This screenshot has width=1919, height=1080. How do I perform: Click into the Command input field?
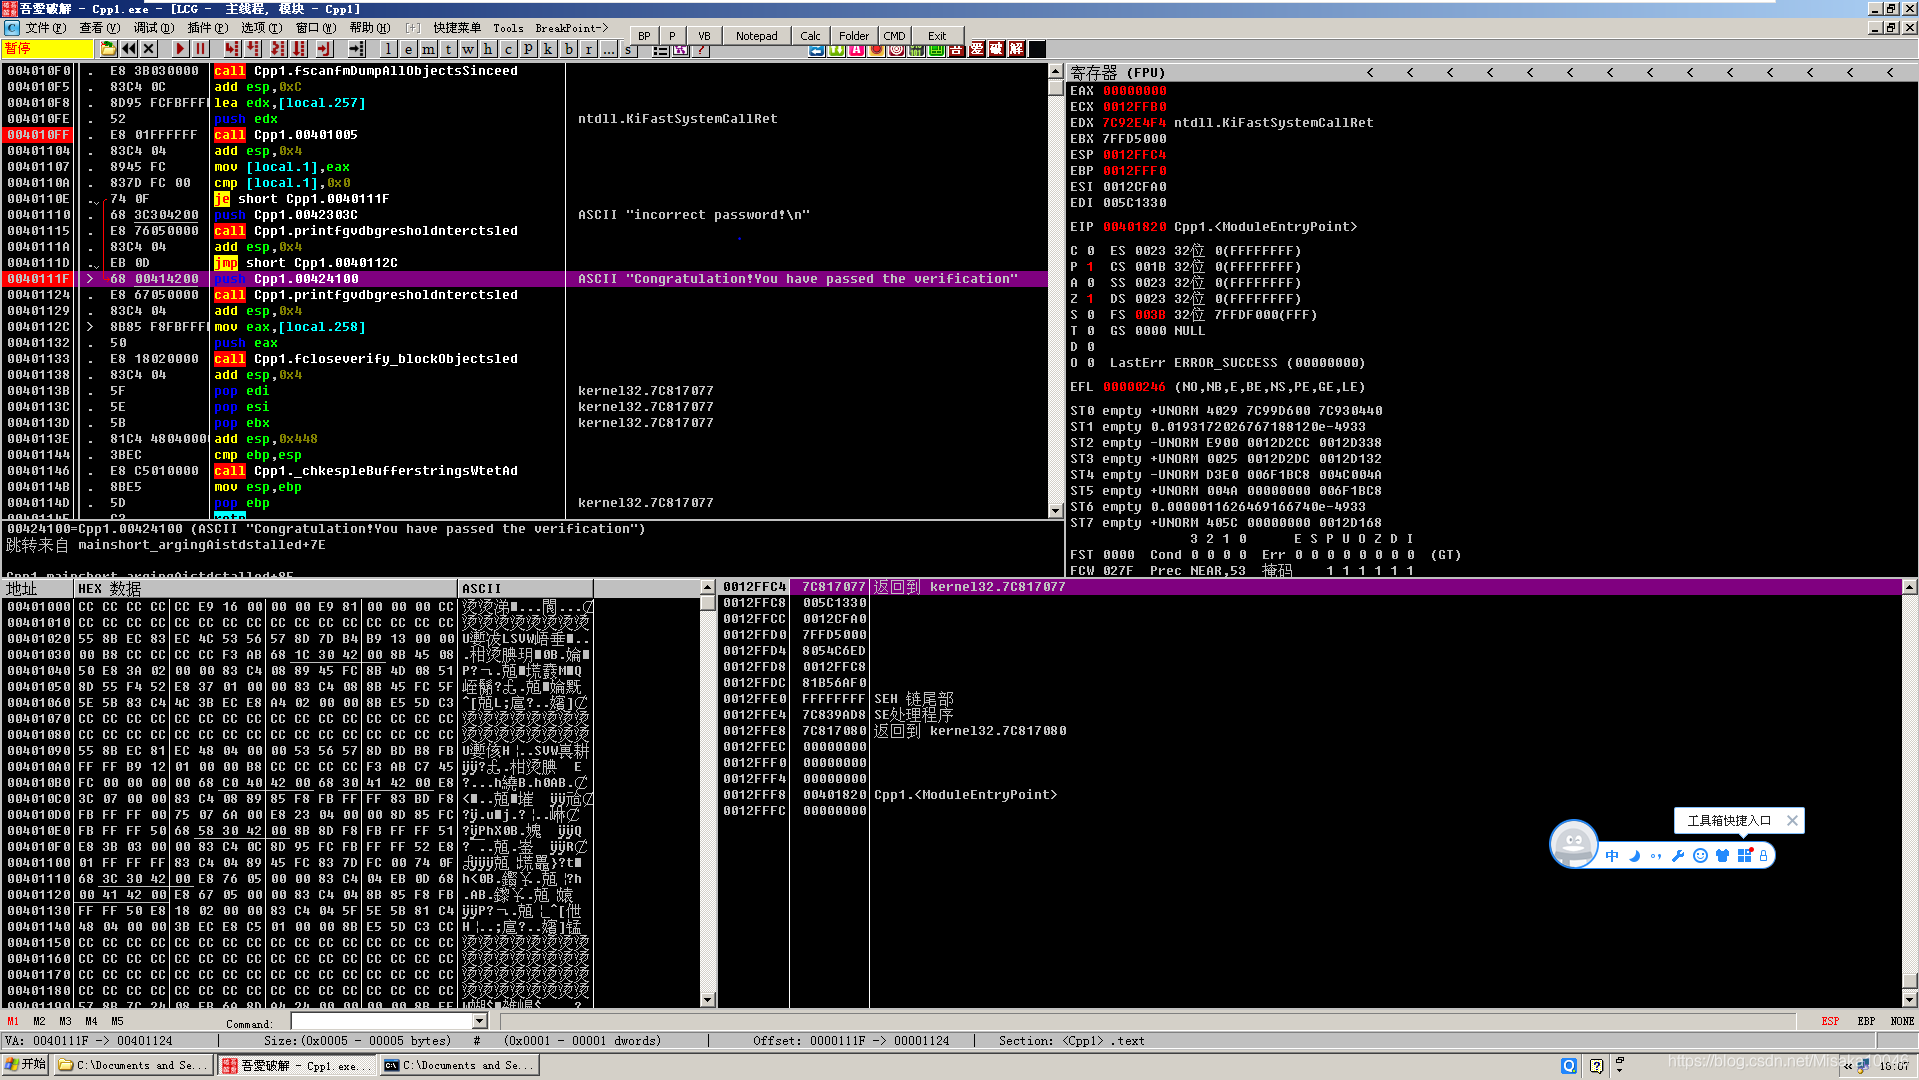point(382,1021)
